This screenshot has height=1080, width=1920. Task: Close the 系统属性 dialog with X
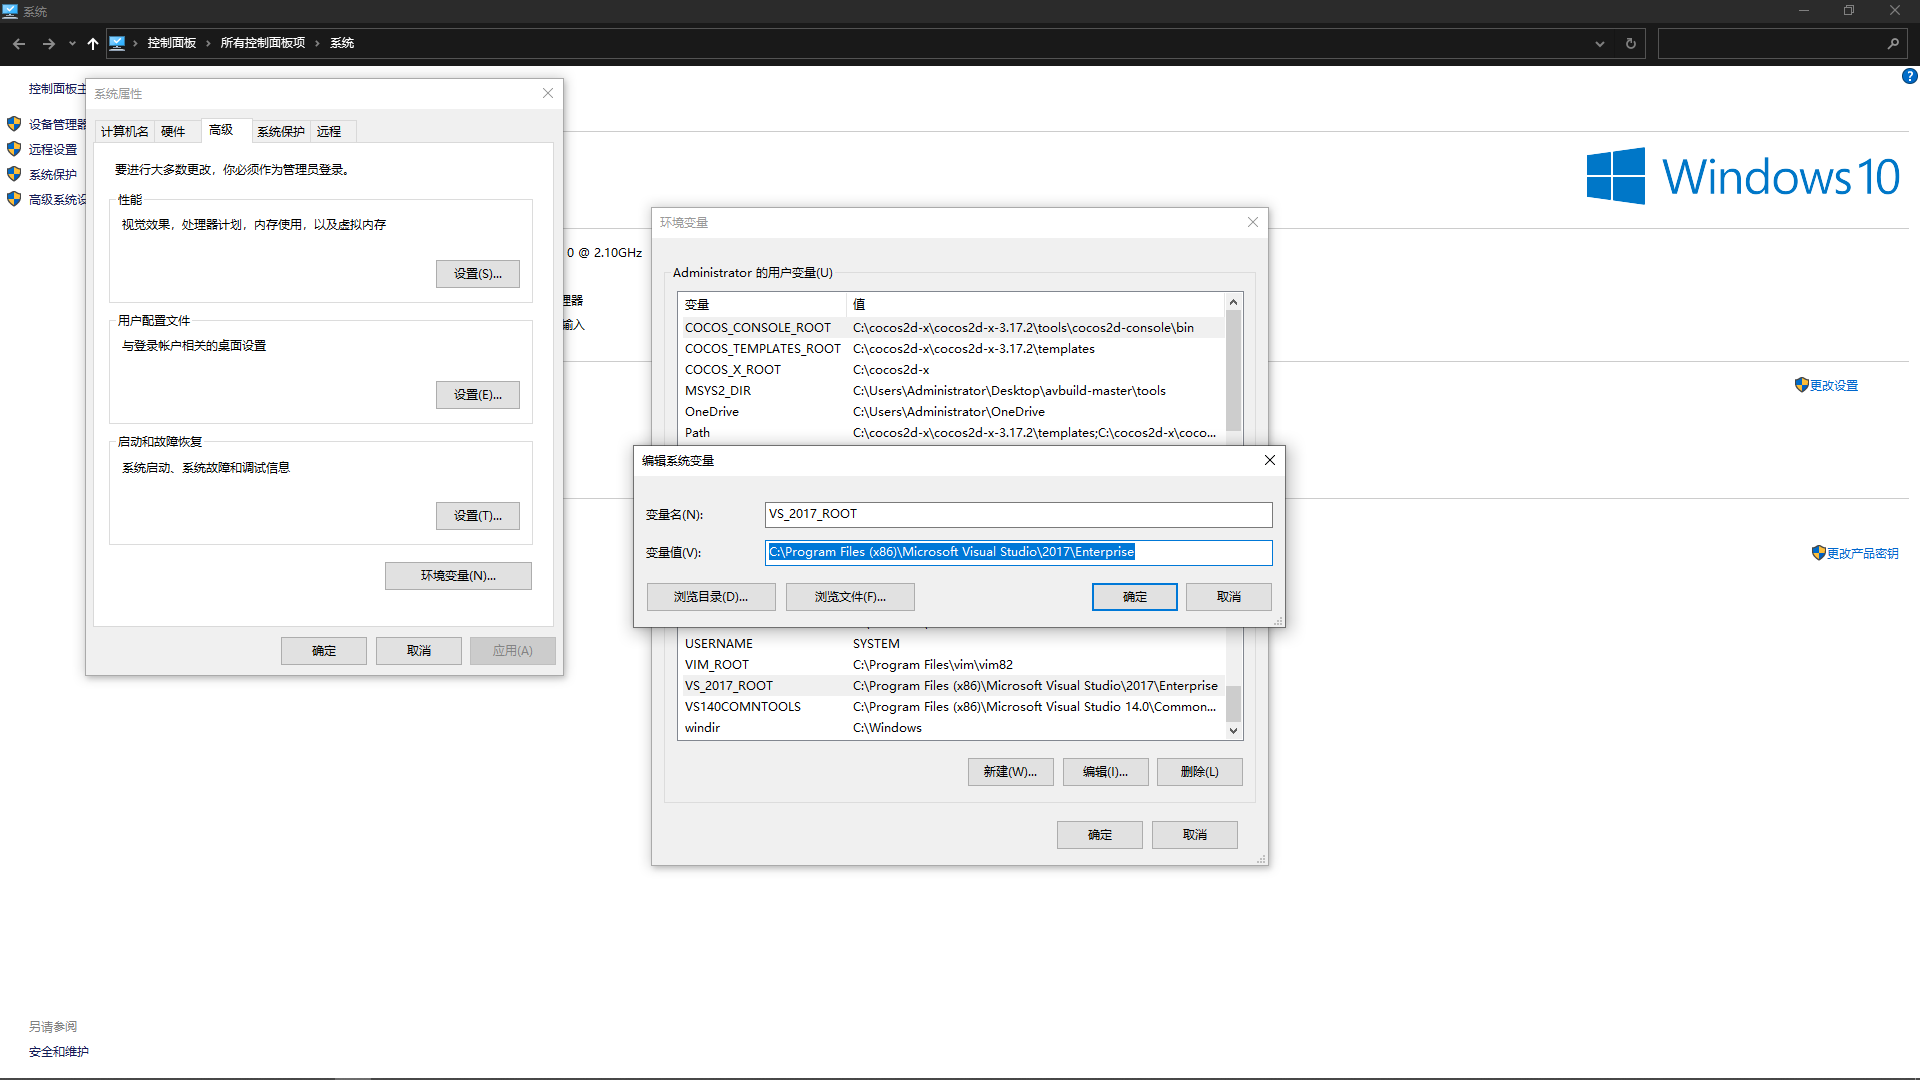[548, 93]
